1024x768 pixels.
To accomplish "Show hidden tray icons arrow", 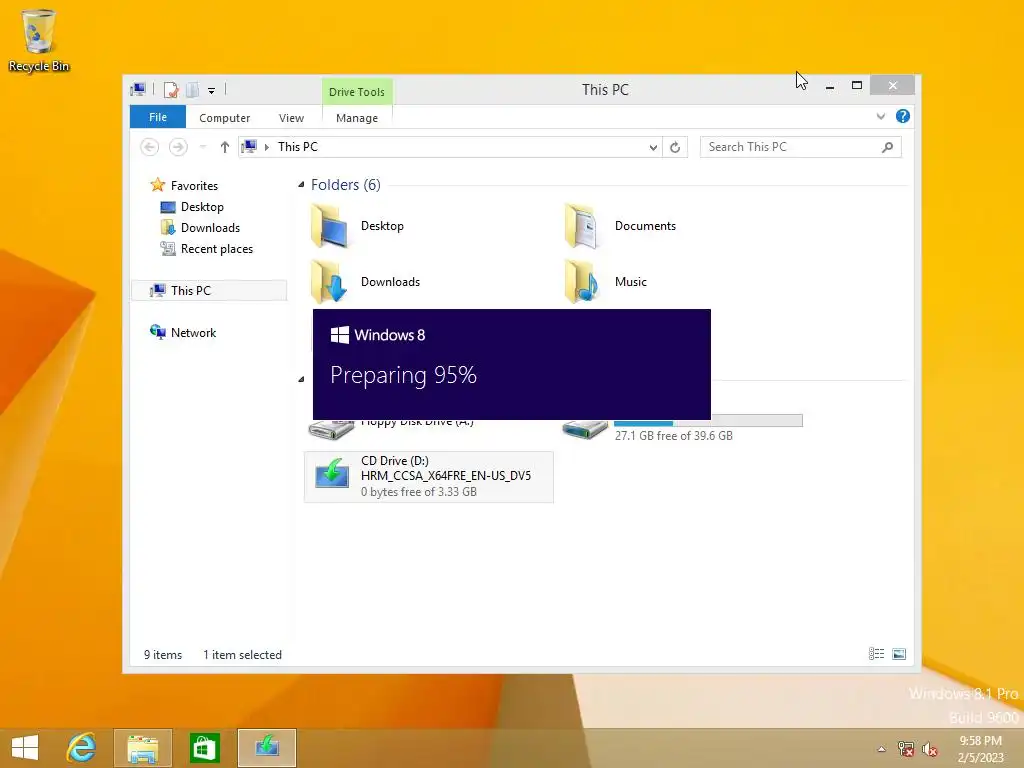I will click(x=882, y=749).
